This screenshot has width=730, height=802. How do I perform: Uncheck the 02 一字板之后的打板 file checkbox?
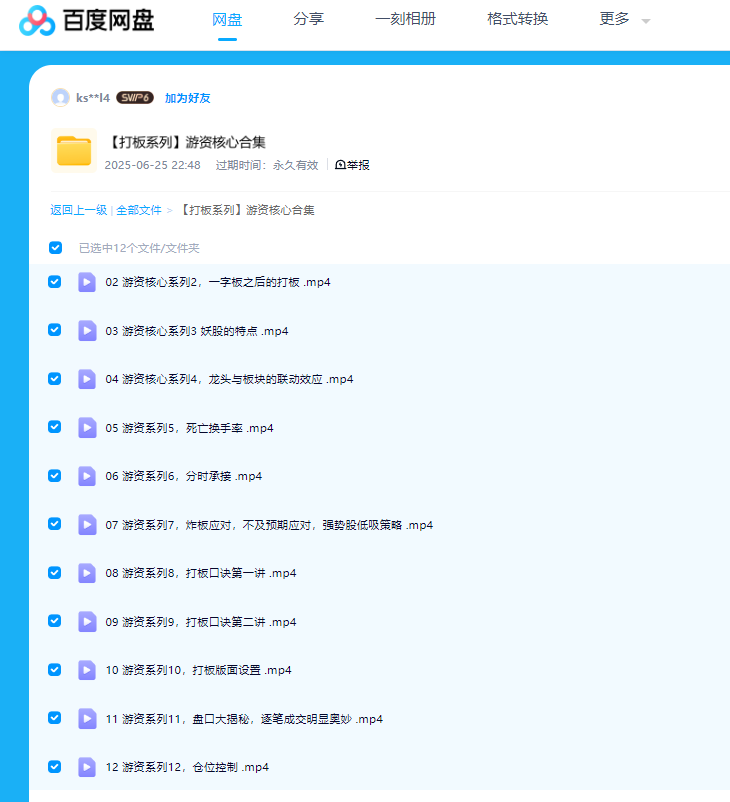[x=55, y=282]
